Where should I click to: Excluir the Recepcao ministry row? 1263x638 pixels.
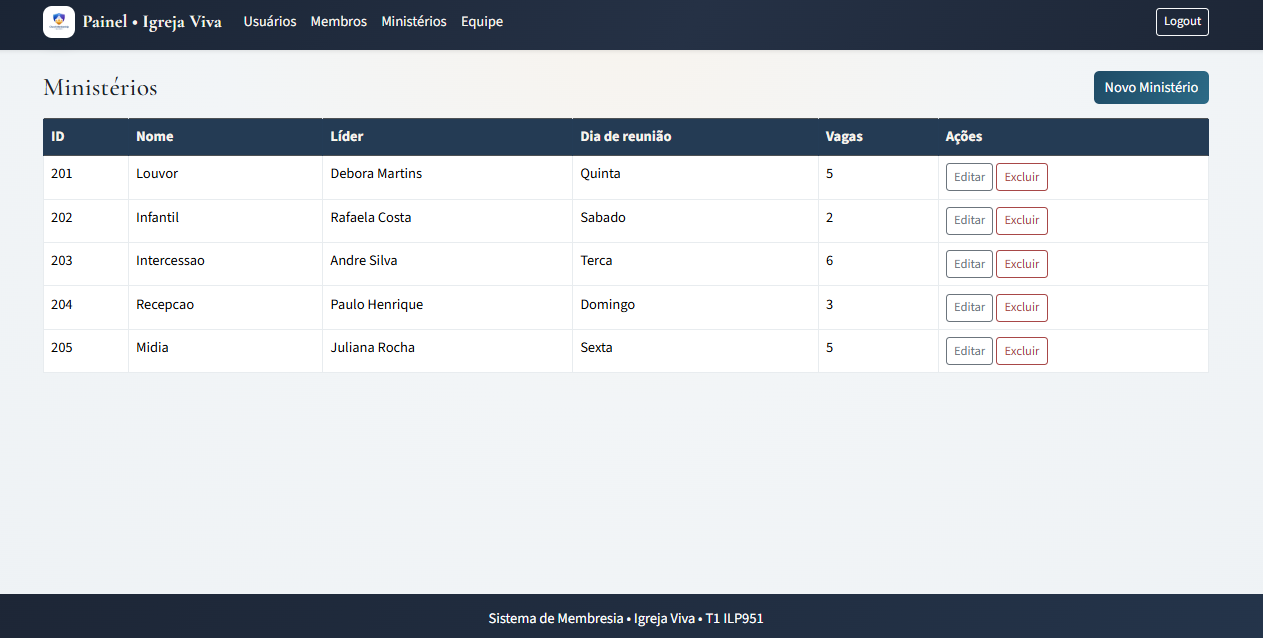click(x=1021, y=308)
